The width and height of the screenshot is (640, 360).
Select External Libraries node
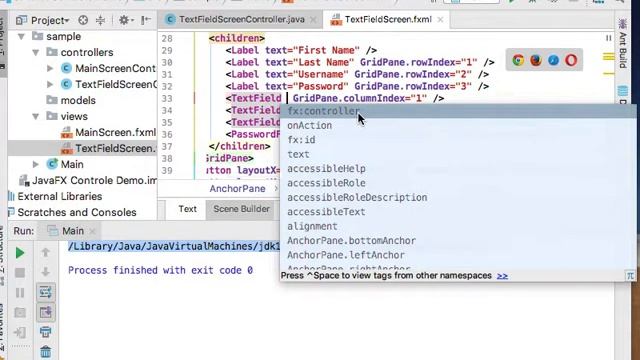click(60, 196)
